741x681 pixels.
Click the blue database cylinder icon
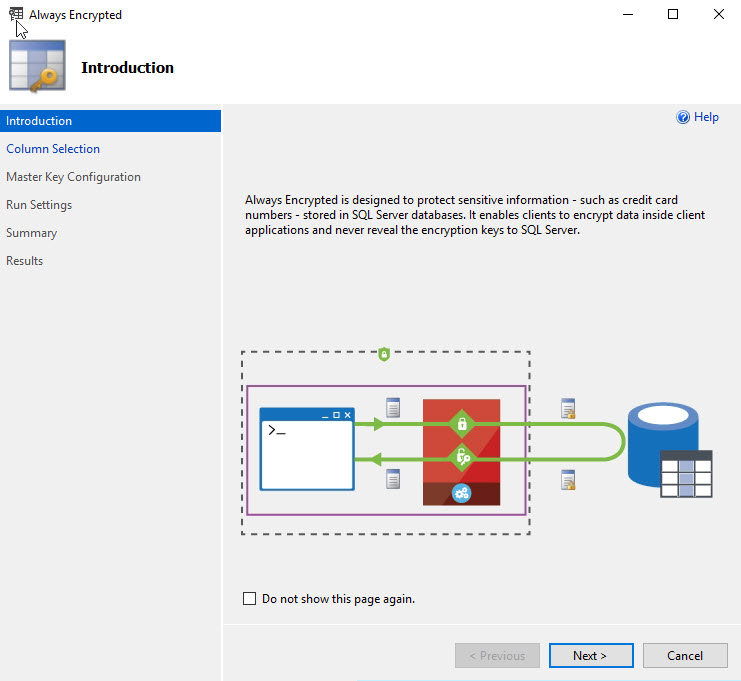point(663,444)
